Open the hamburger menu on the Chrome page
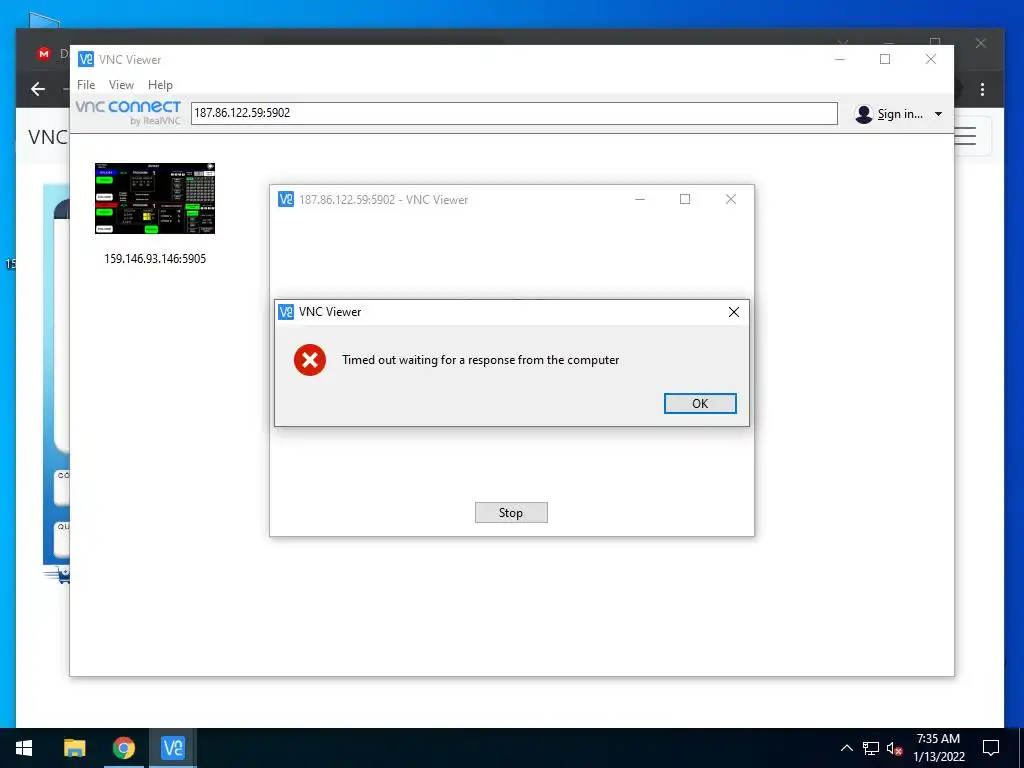1024x768 pixels. tap(965, 136)
